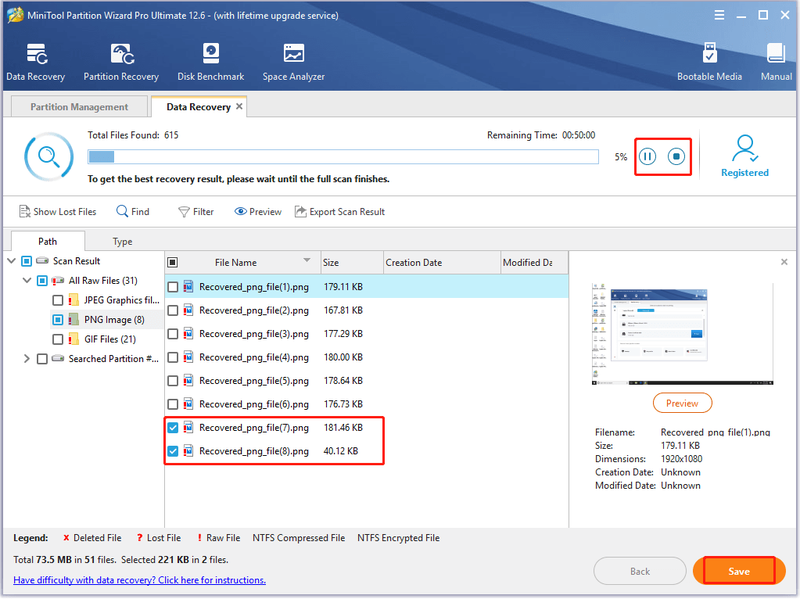The height and width of the screenshot is (599, 800).
Task: Click the orange Save button
Action: tap(739, 571)
